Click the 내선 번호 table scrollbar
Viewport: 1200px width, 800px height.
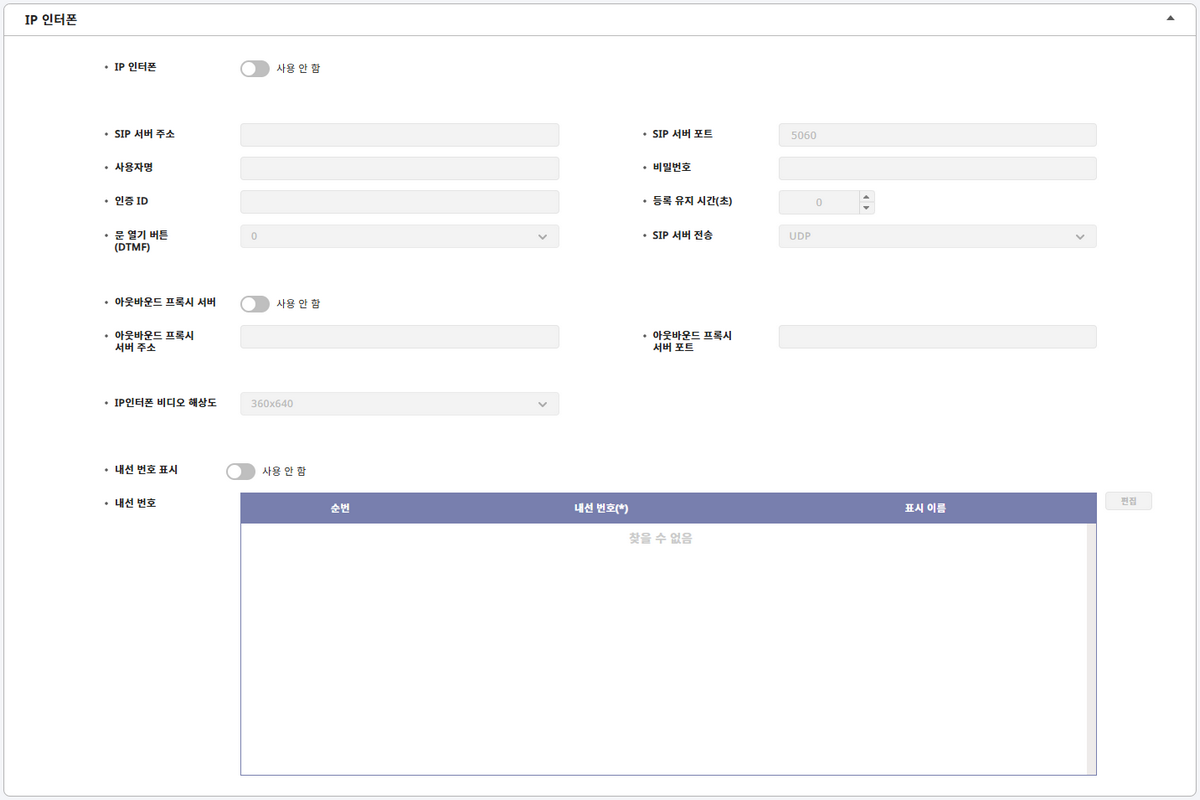coord(1091,648)
